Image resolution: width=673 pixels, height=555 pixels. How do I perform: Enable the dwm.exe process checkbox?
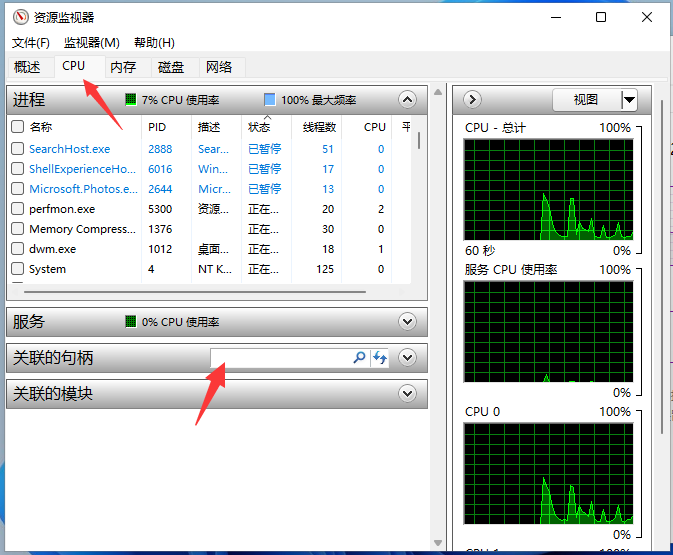click(17, 249)
